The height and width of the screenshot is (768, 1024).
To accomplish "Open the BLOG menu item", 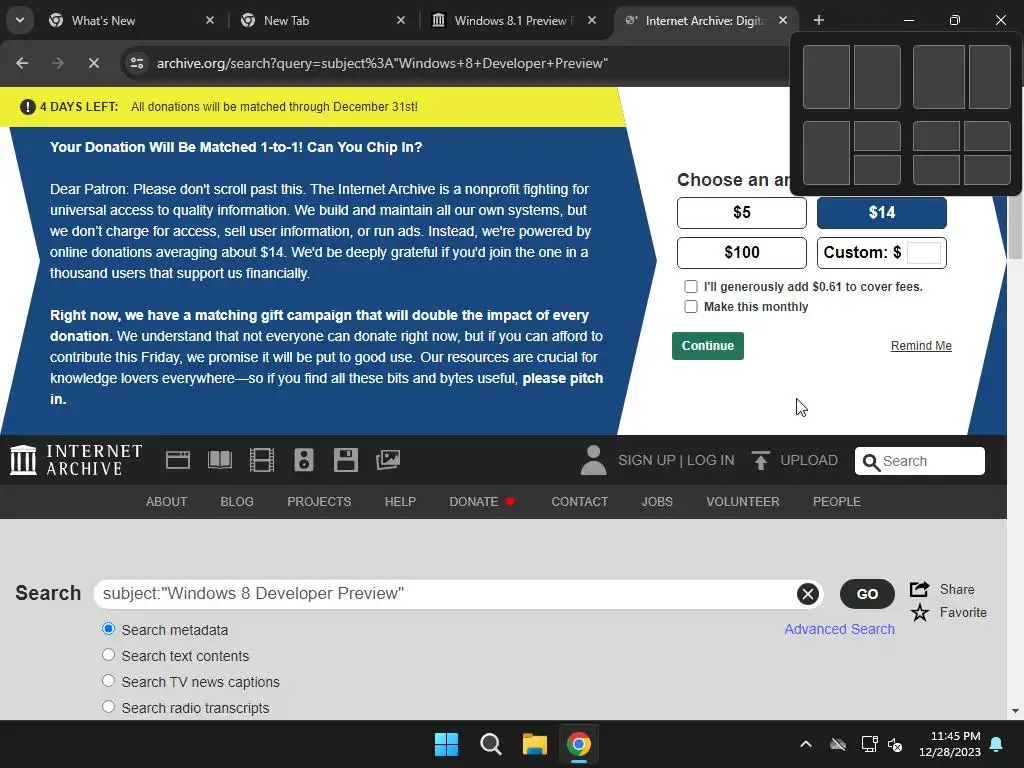I will click(237, 502).
